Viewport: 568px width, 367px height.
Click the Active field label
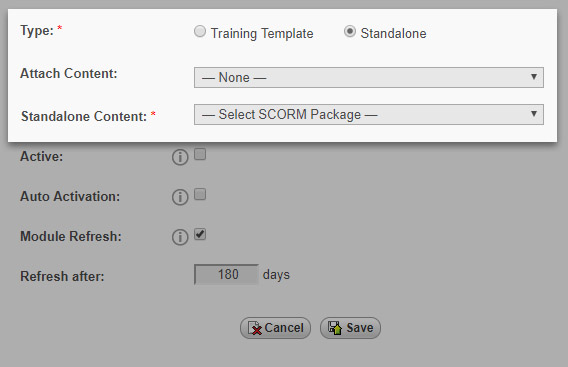tap(41, 157)
